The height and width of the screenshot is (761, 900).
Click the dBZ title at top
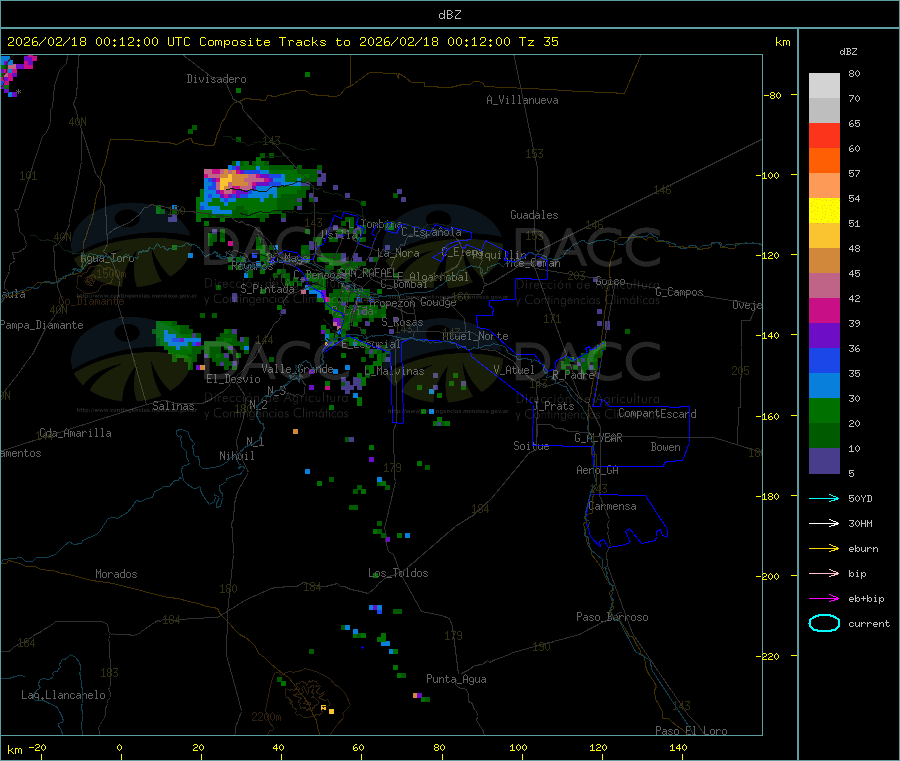click(449, 15)
